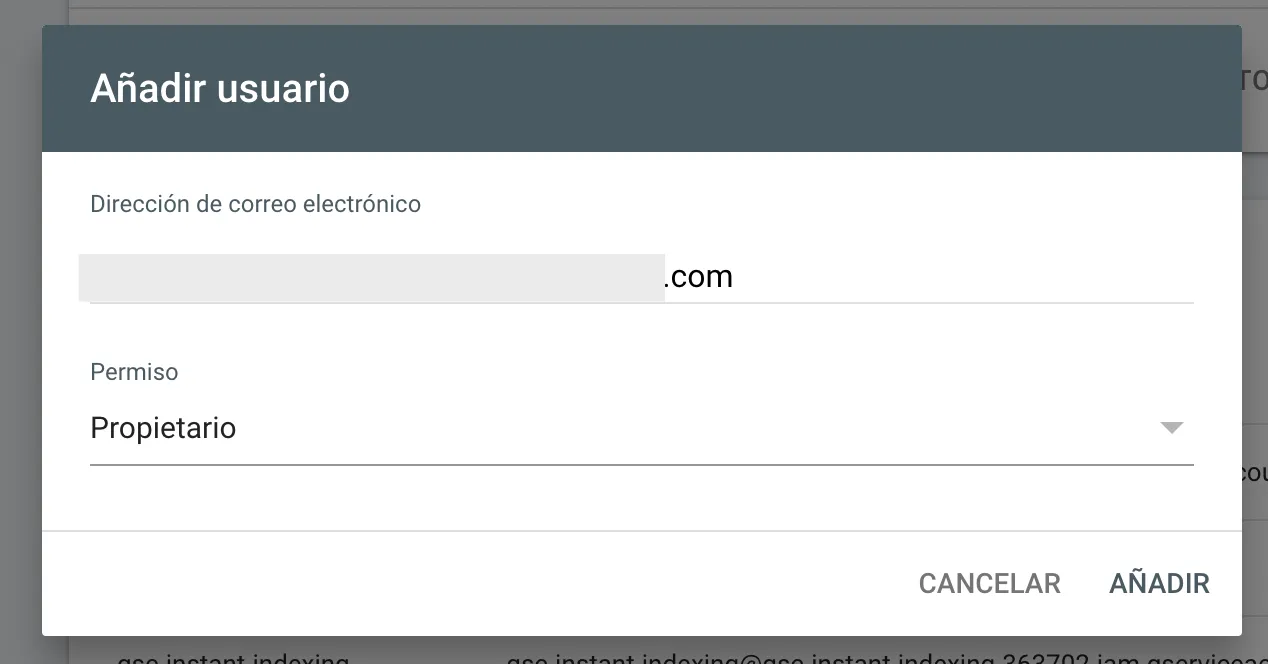The width and height of the screenshot is (1268, 664).
Task: Confirm with the AÑADIR button
Action: pyautogui.click(x=1159, y=583)
